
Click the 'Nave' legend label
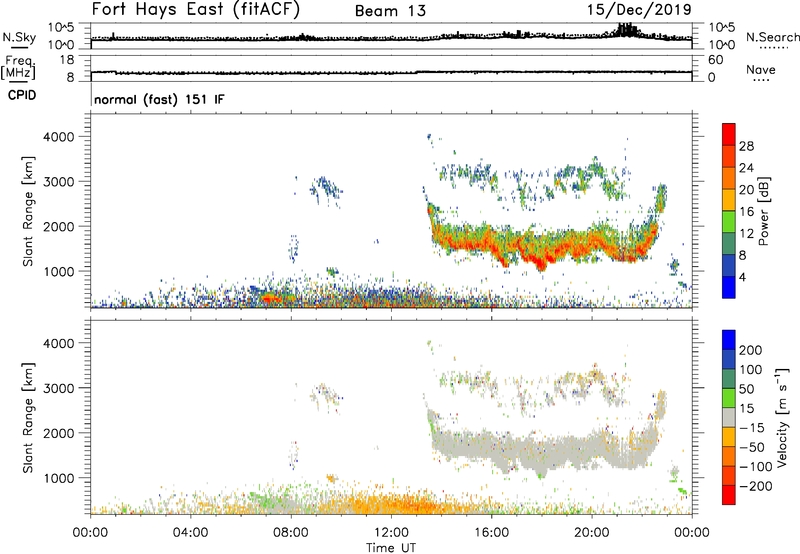click(761, 69)
